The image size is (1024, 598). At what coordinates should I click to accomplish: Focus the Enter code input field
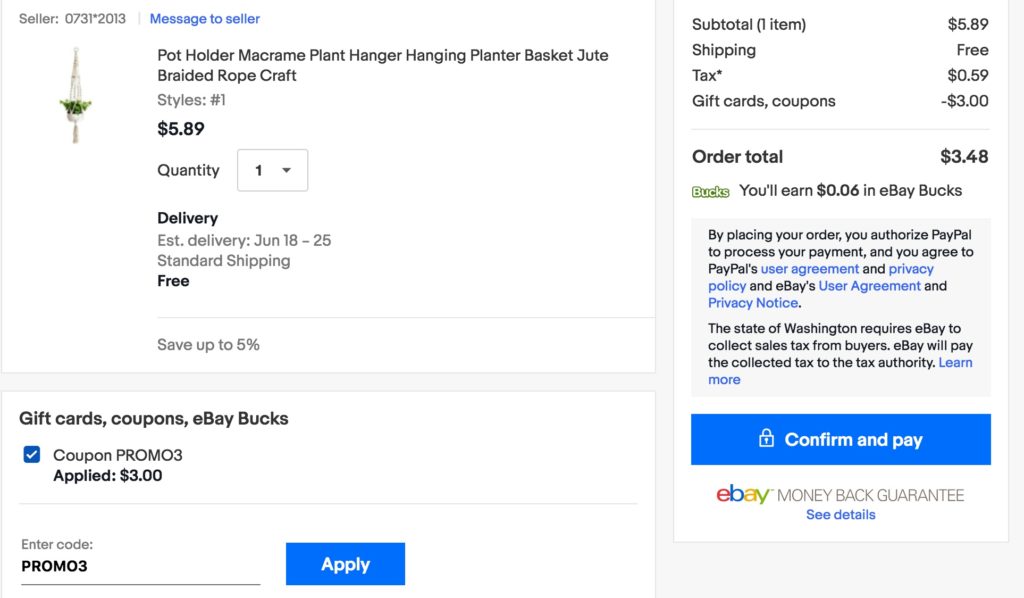click(x=140, y=566)
